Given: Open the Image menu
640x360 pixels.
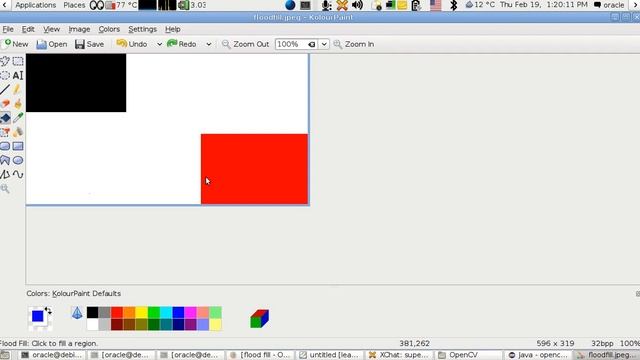Looking at the screenshot, I should coord(79,29).
